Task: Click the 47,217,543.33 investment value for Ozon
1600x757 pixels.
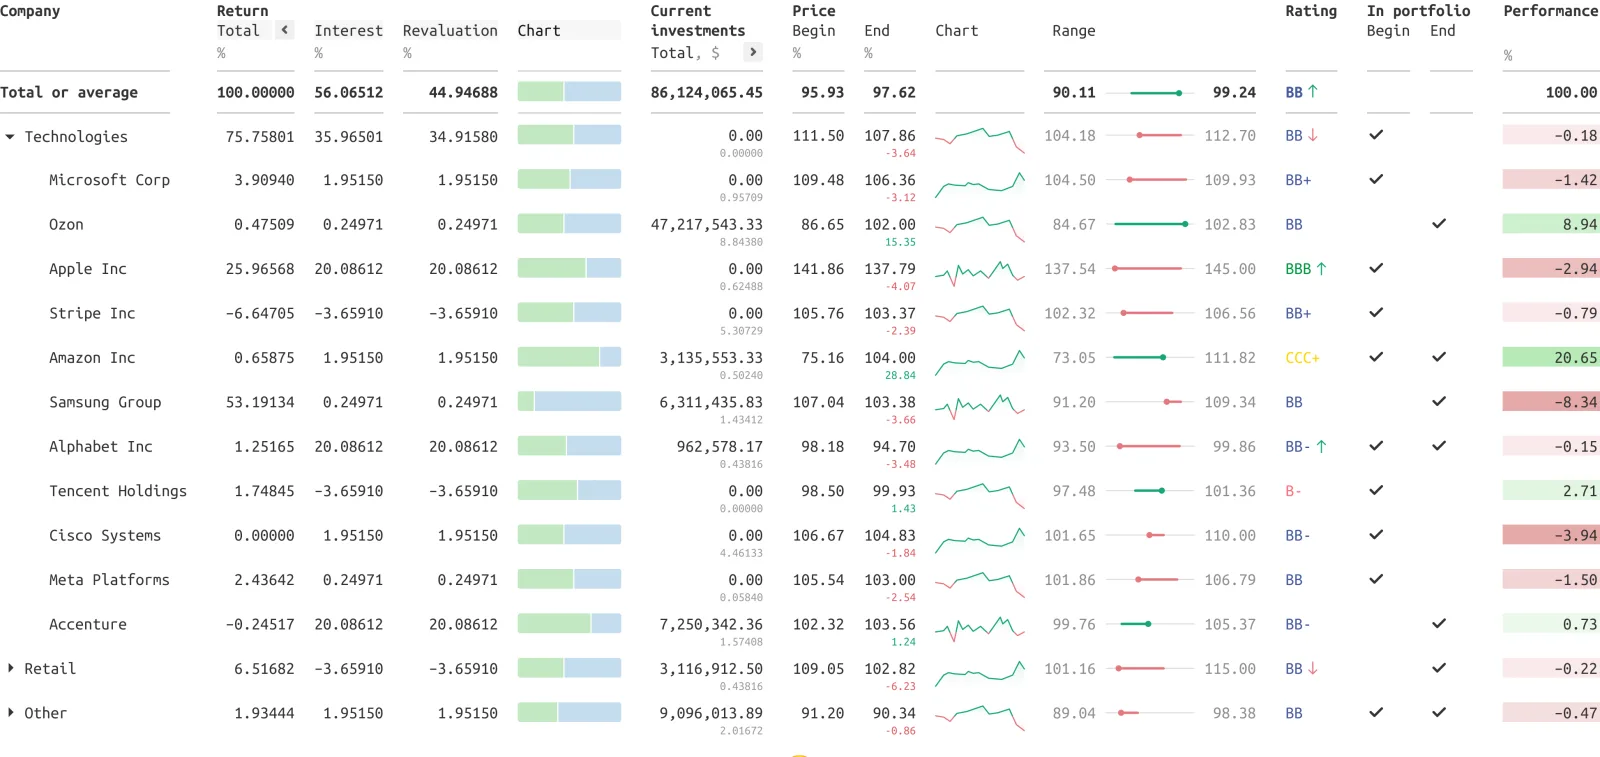Action: (707, 225)
